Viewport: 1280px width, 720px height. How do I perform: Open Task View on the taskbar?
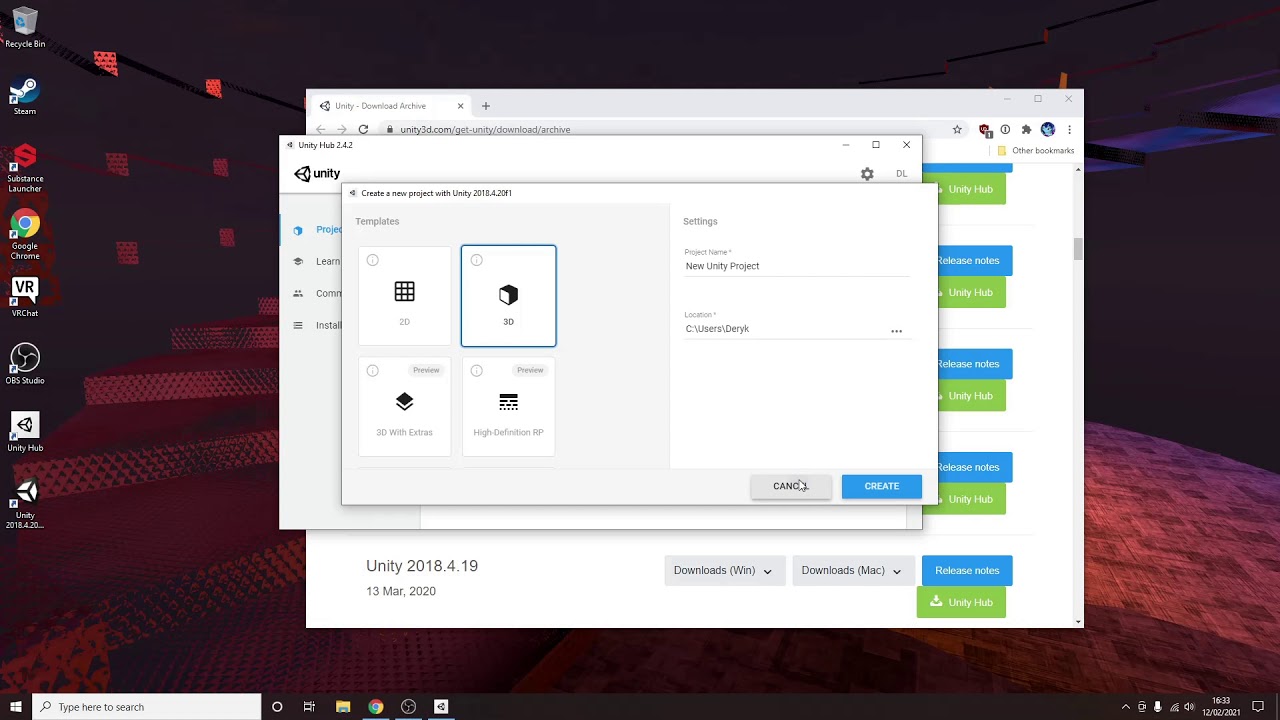tap(309, 707)
